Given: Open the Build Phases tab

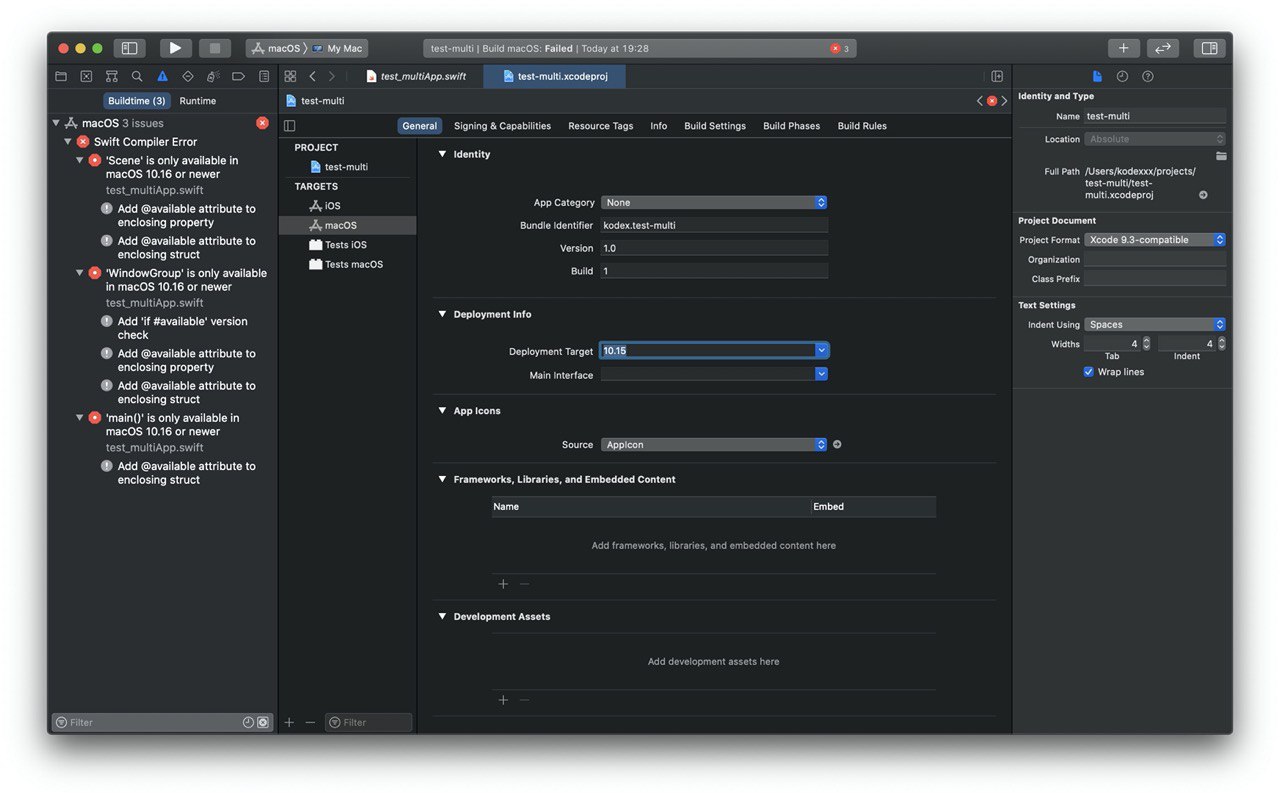Looking at the screenshot, I should point(792,126).
